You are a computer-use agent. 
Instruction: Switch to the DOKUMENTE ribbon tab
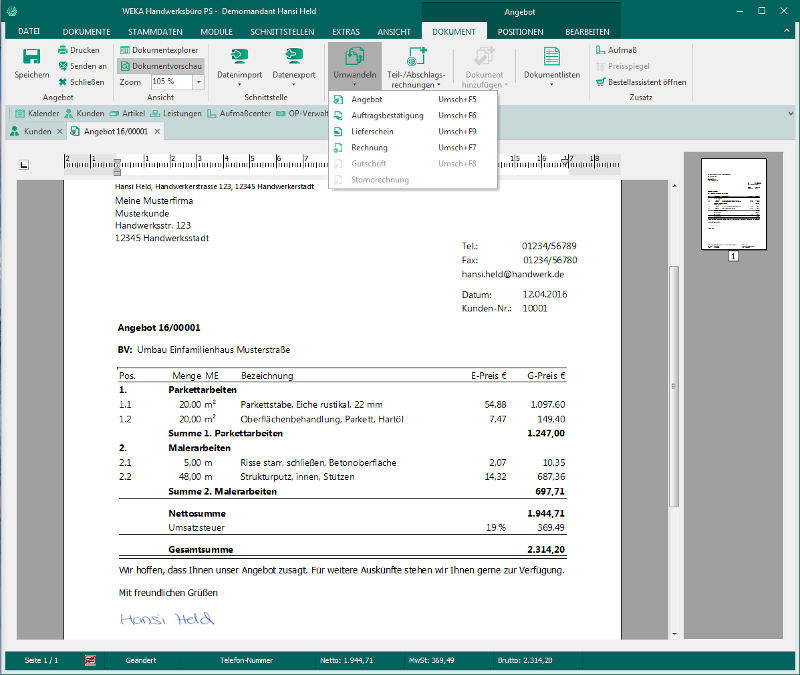click(x=86, y=32)
